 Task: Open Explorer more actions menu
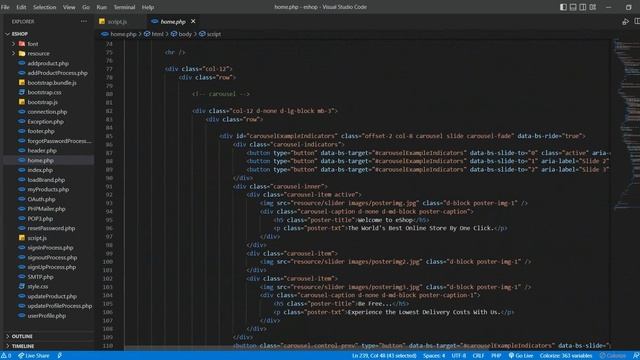coord(84,21)
